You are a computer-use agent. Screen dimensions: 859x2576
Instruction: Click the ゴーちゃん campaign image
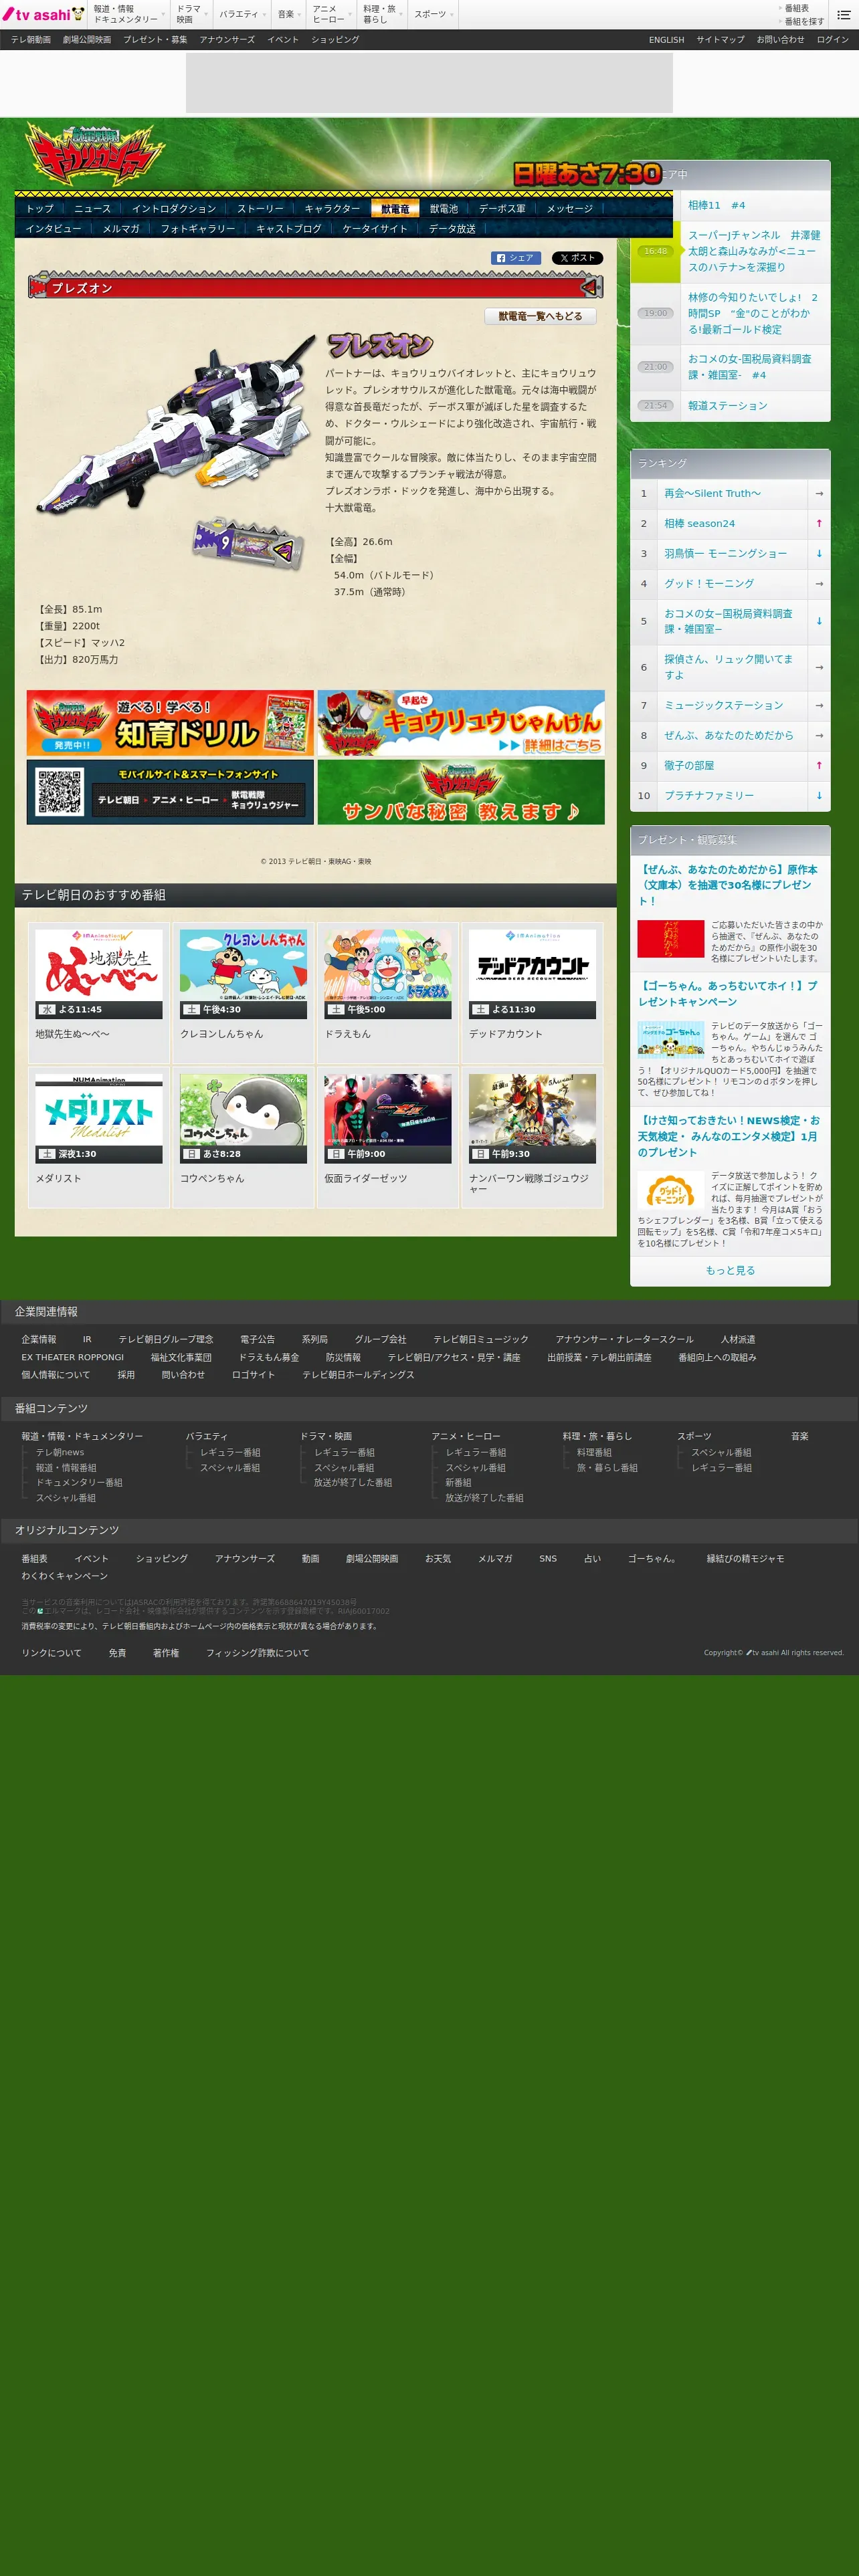[671, 1039]
